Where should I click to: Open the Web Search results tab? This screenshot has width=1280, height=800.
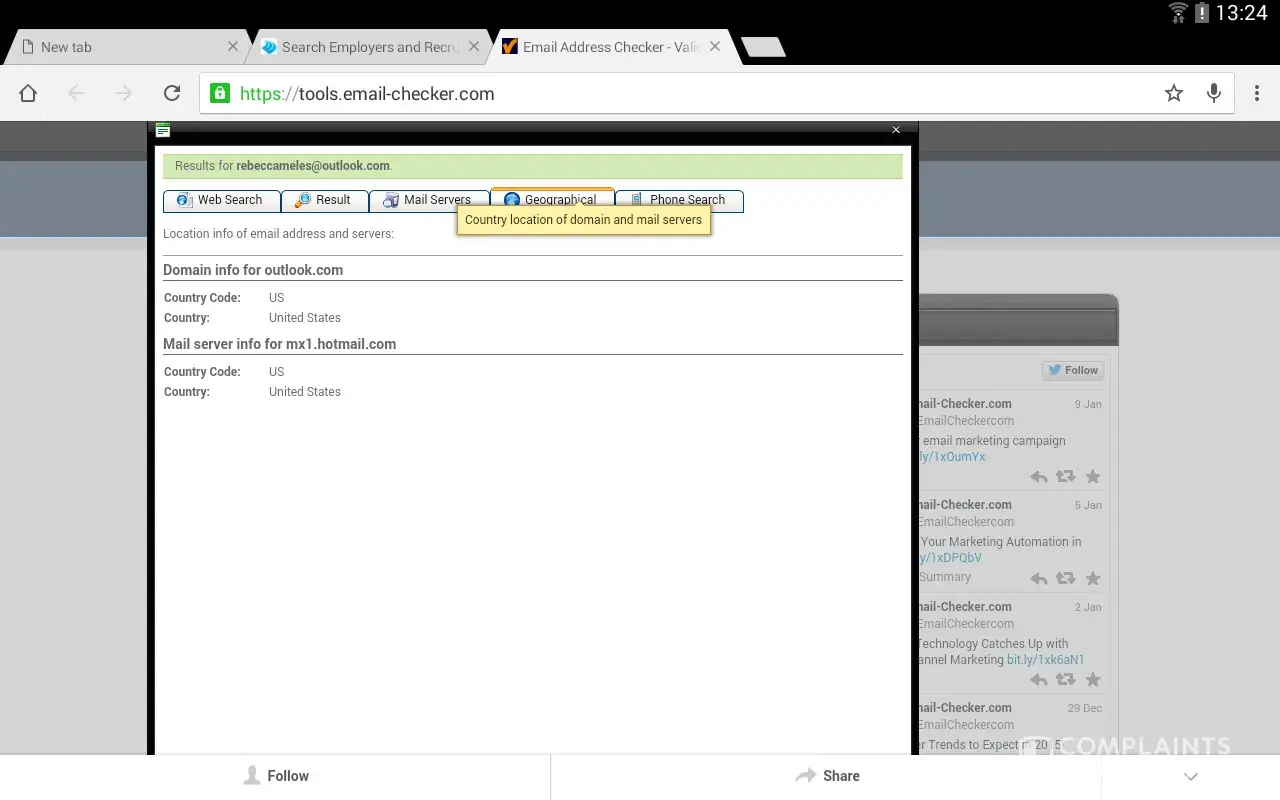point(221,200)
